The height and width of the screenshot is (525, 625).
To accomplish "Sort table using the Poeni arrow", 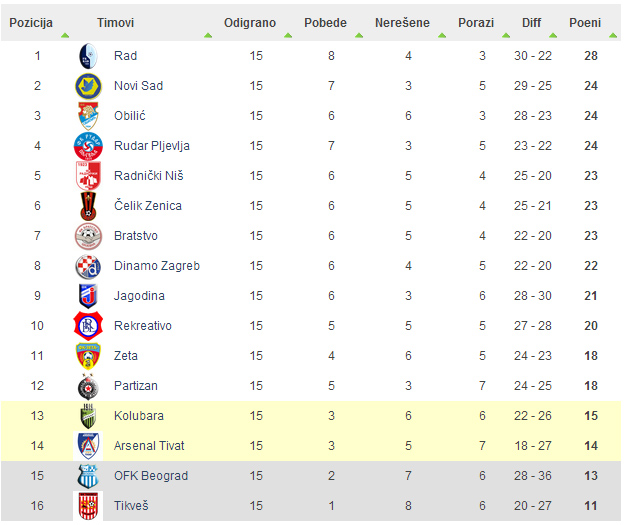I will click(613, 36).
